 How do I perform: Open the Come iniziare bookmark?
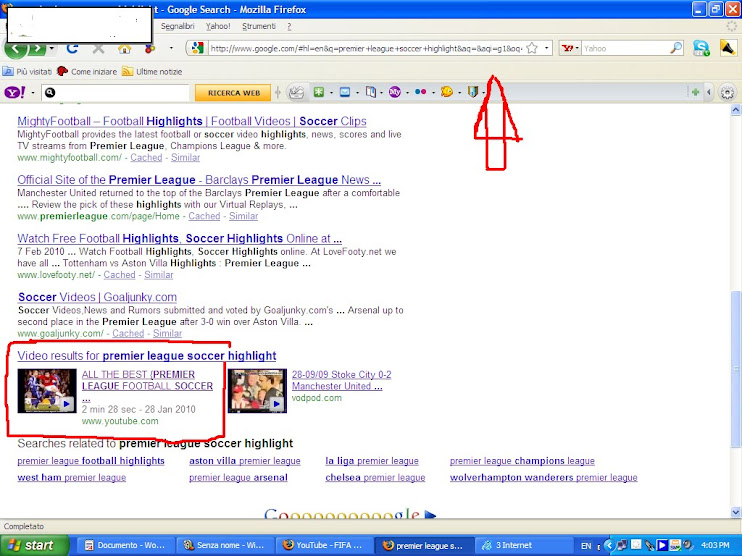(87, 72)
